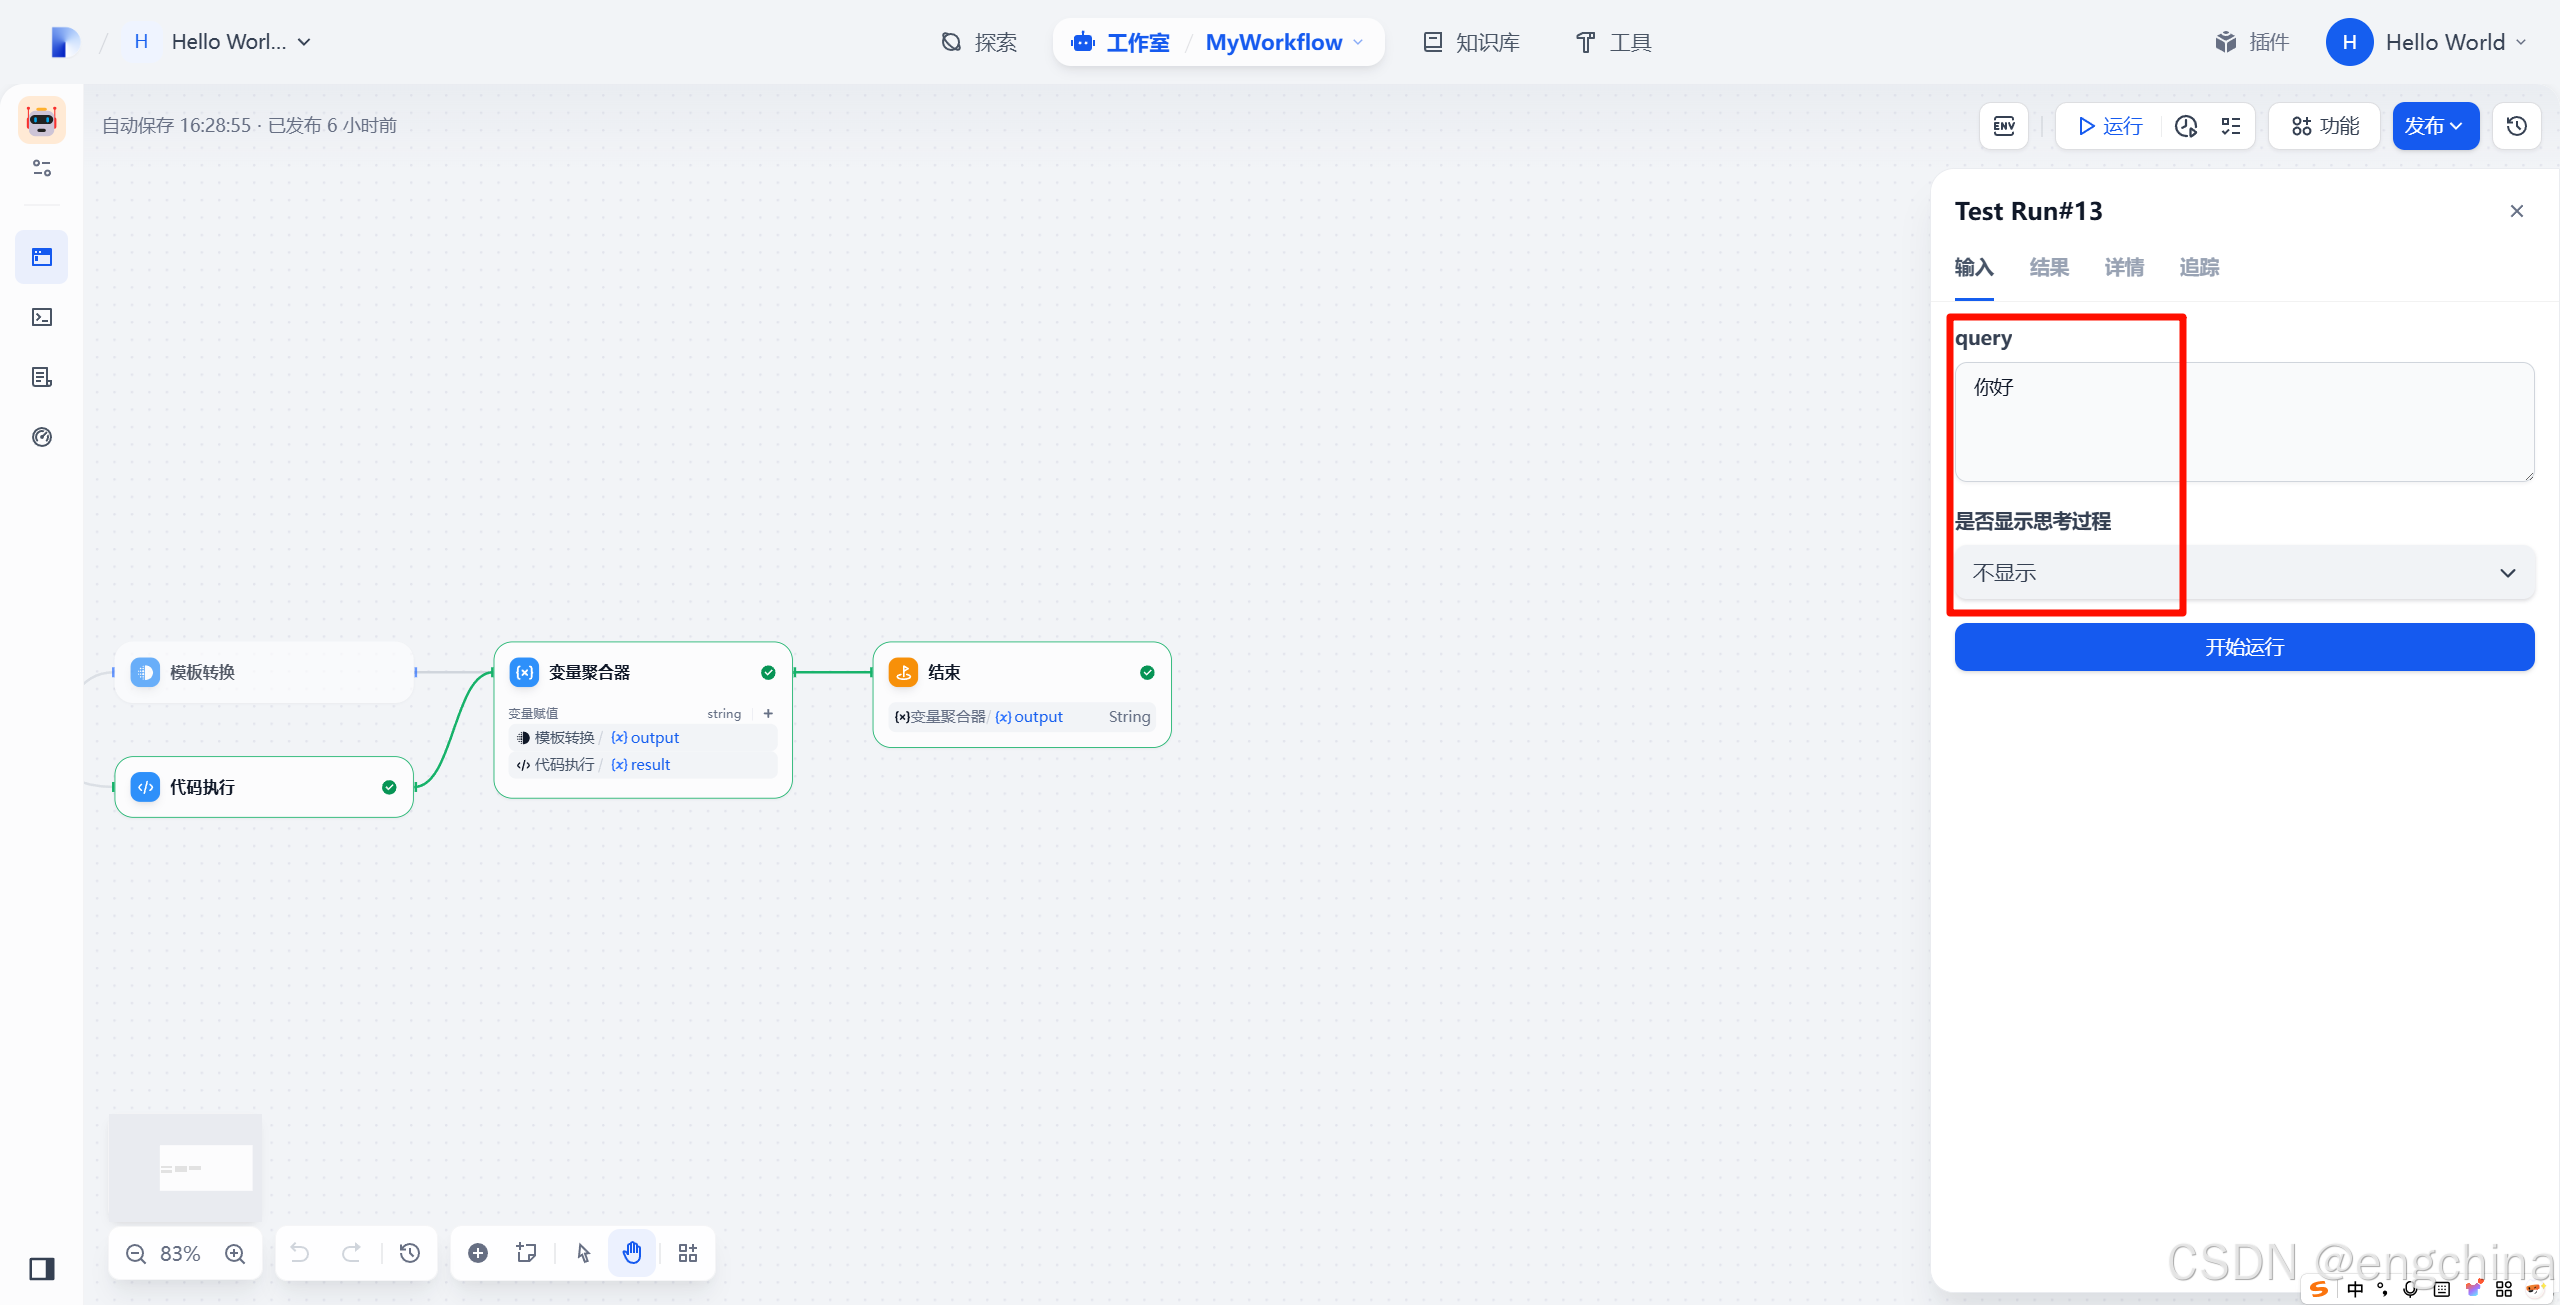Click the zoom out magnifier icon

(x=136, y=1254)
